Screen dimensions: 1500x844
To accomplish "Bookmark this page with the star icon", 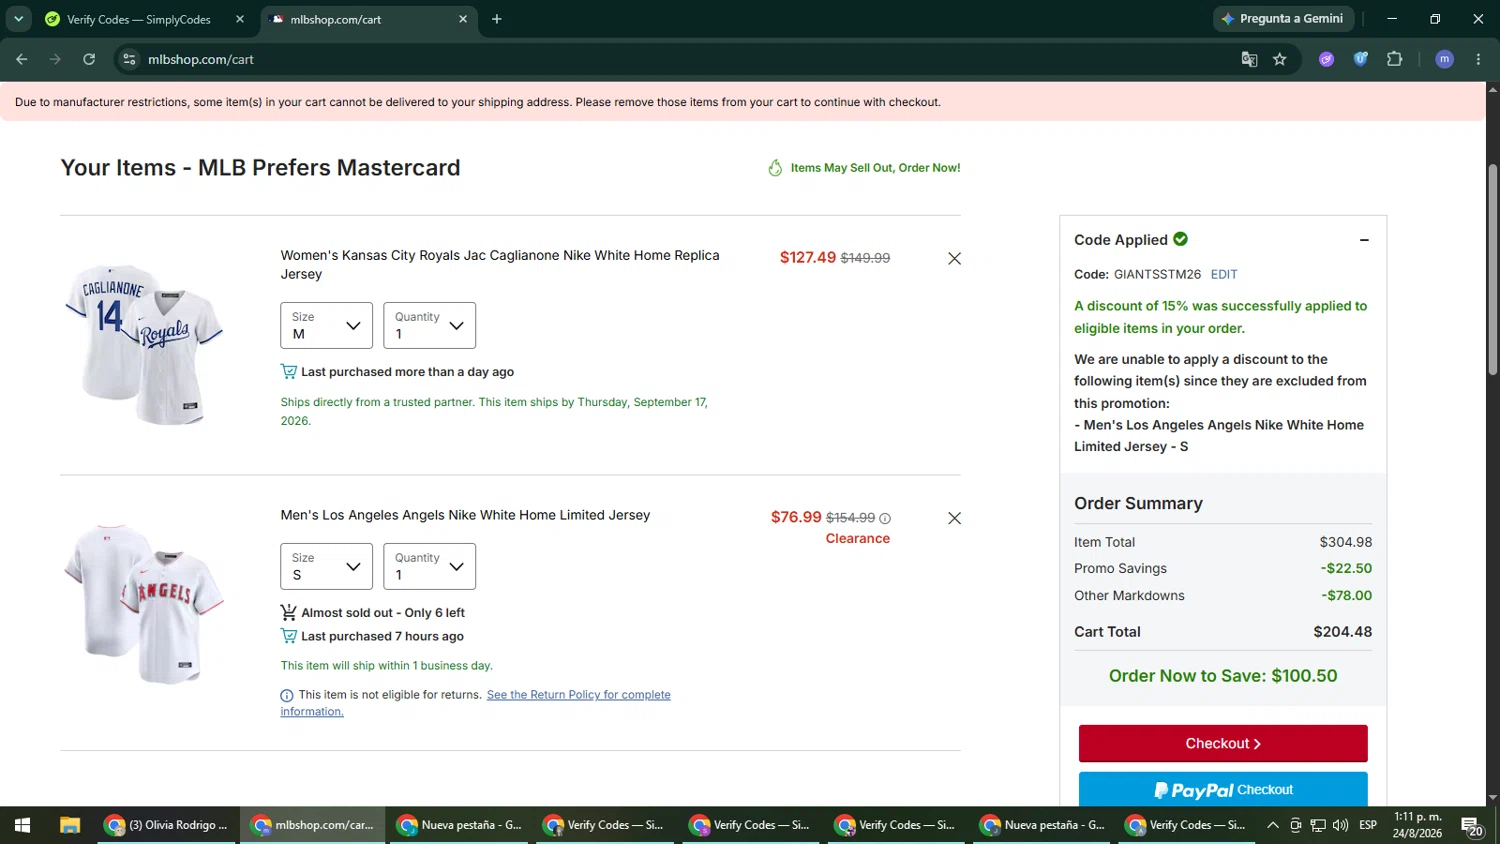I will pos(1280,59).
